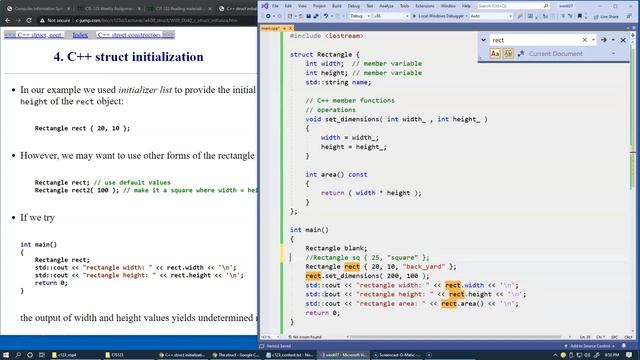Open the Screencast-O-Matic taskbar item

[397, 355]
